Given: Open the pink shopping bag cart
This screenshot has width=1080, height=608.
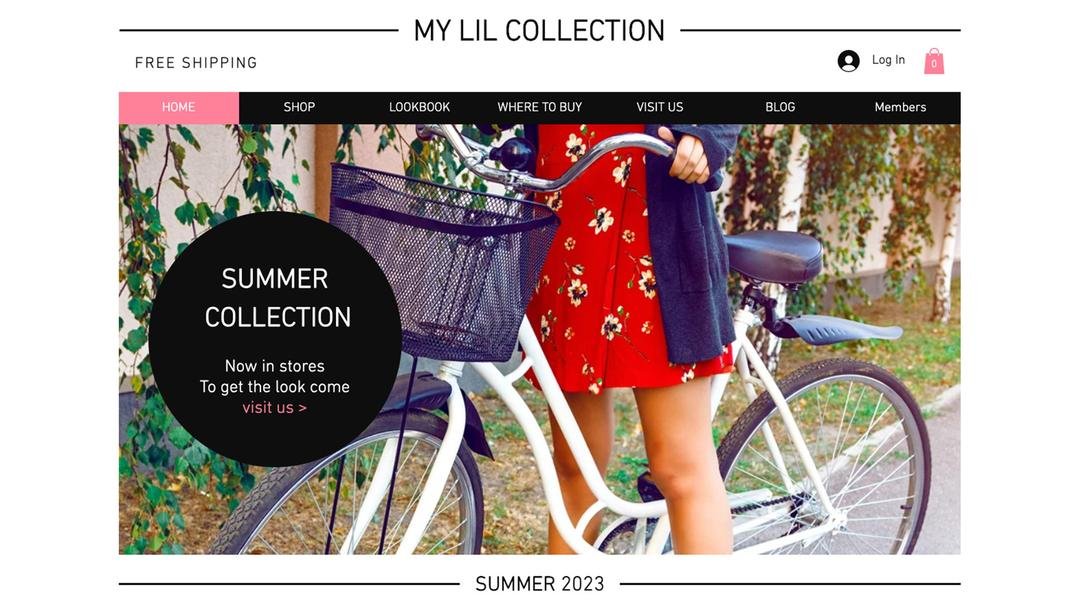Looking at the screenshot, I should point(933,61).
